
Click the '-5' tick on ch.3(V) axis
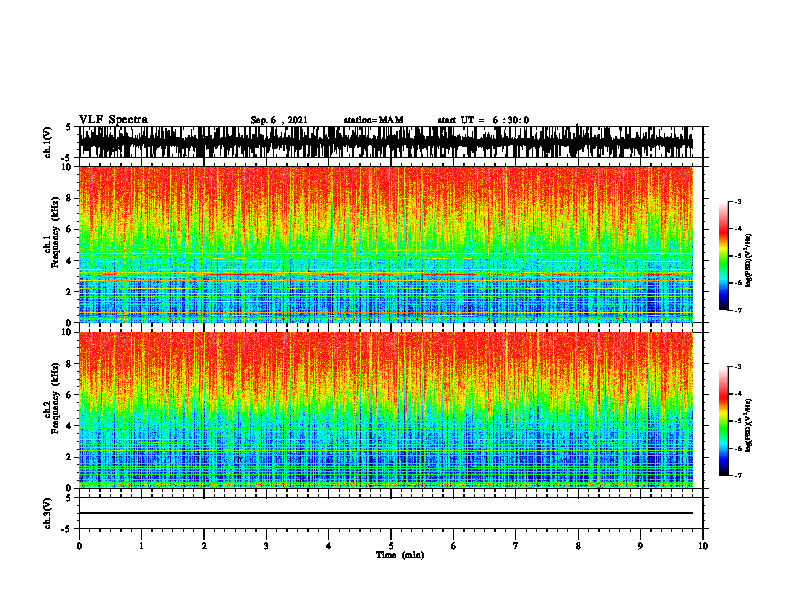click(x=68, y=529)
